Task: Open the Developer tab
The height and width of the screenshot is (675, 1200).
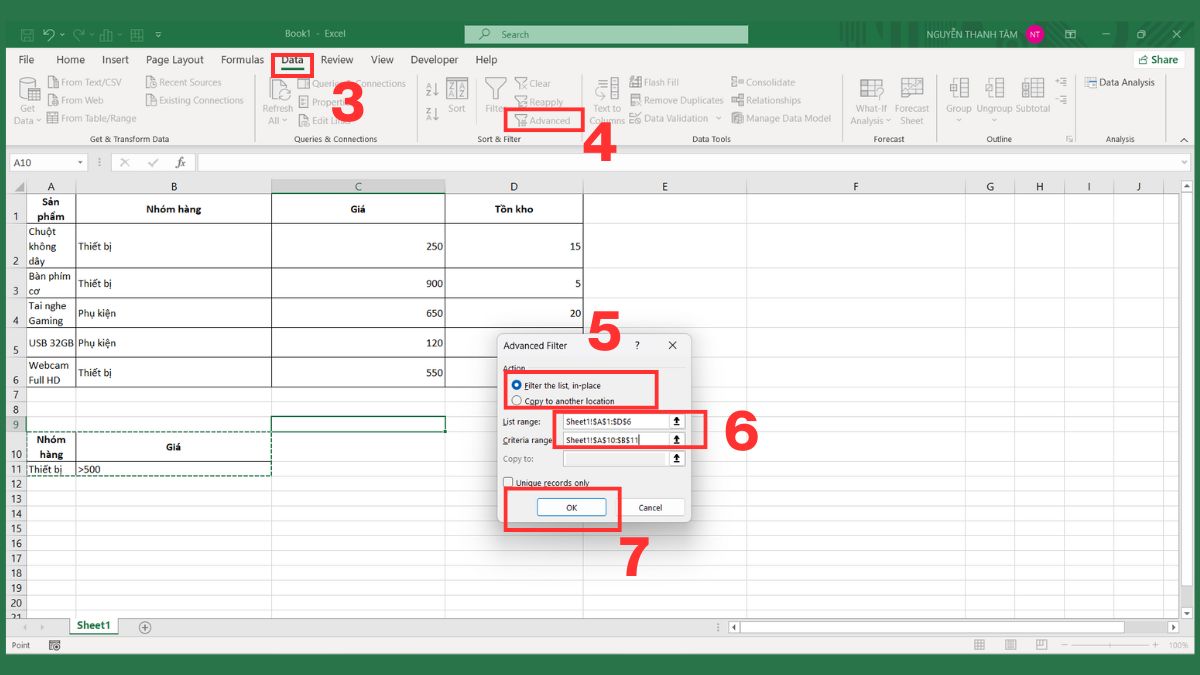Action: [x=434, y=59]
